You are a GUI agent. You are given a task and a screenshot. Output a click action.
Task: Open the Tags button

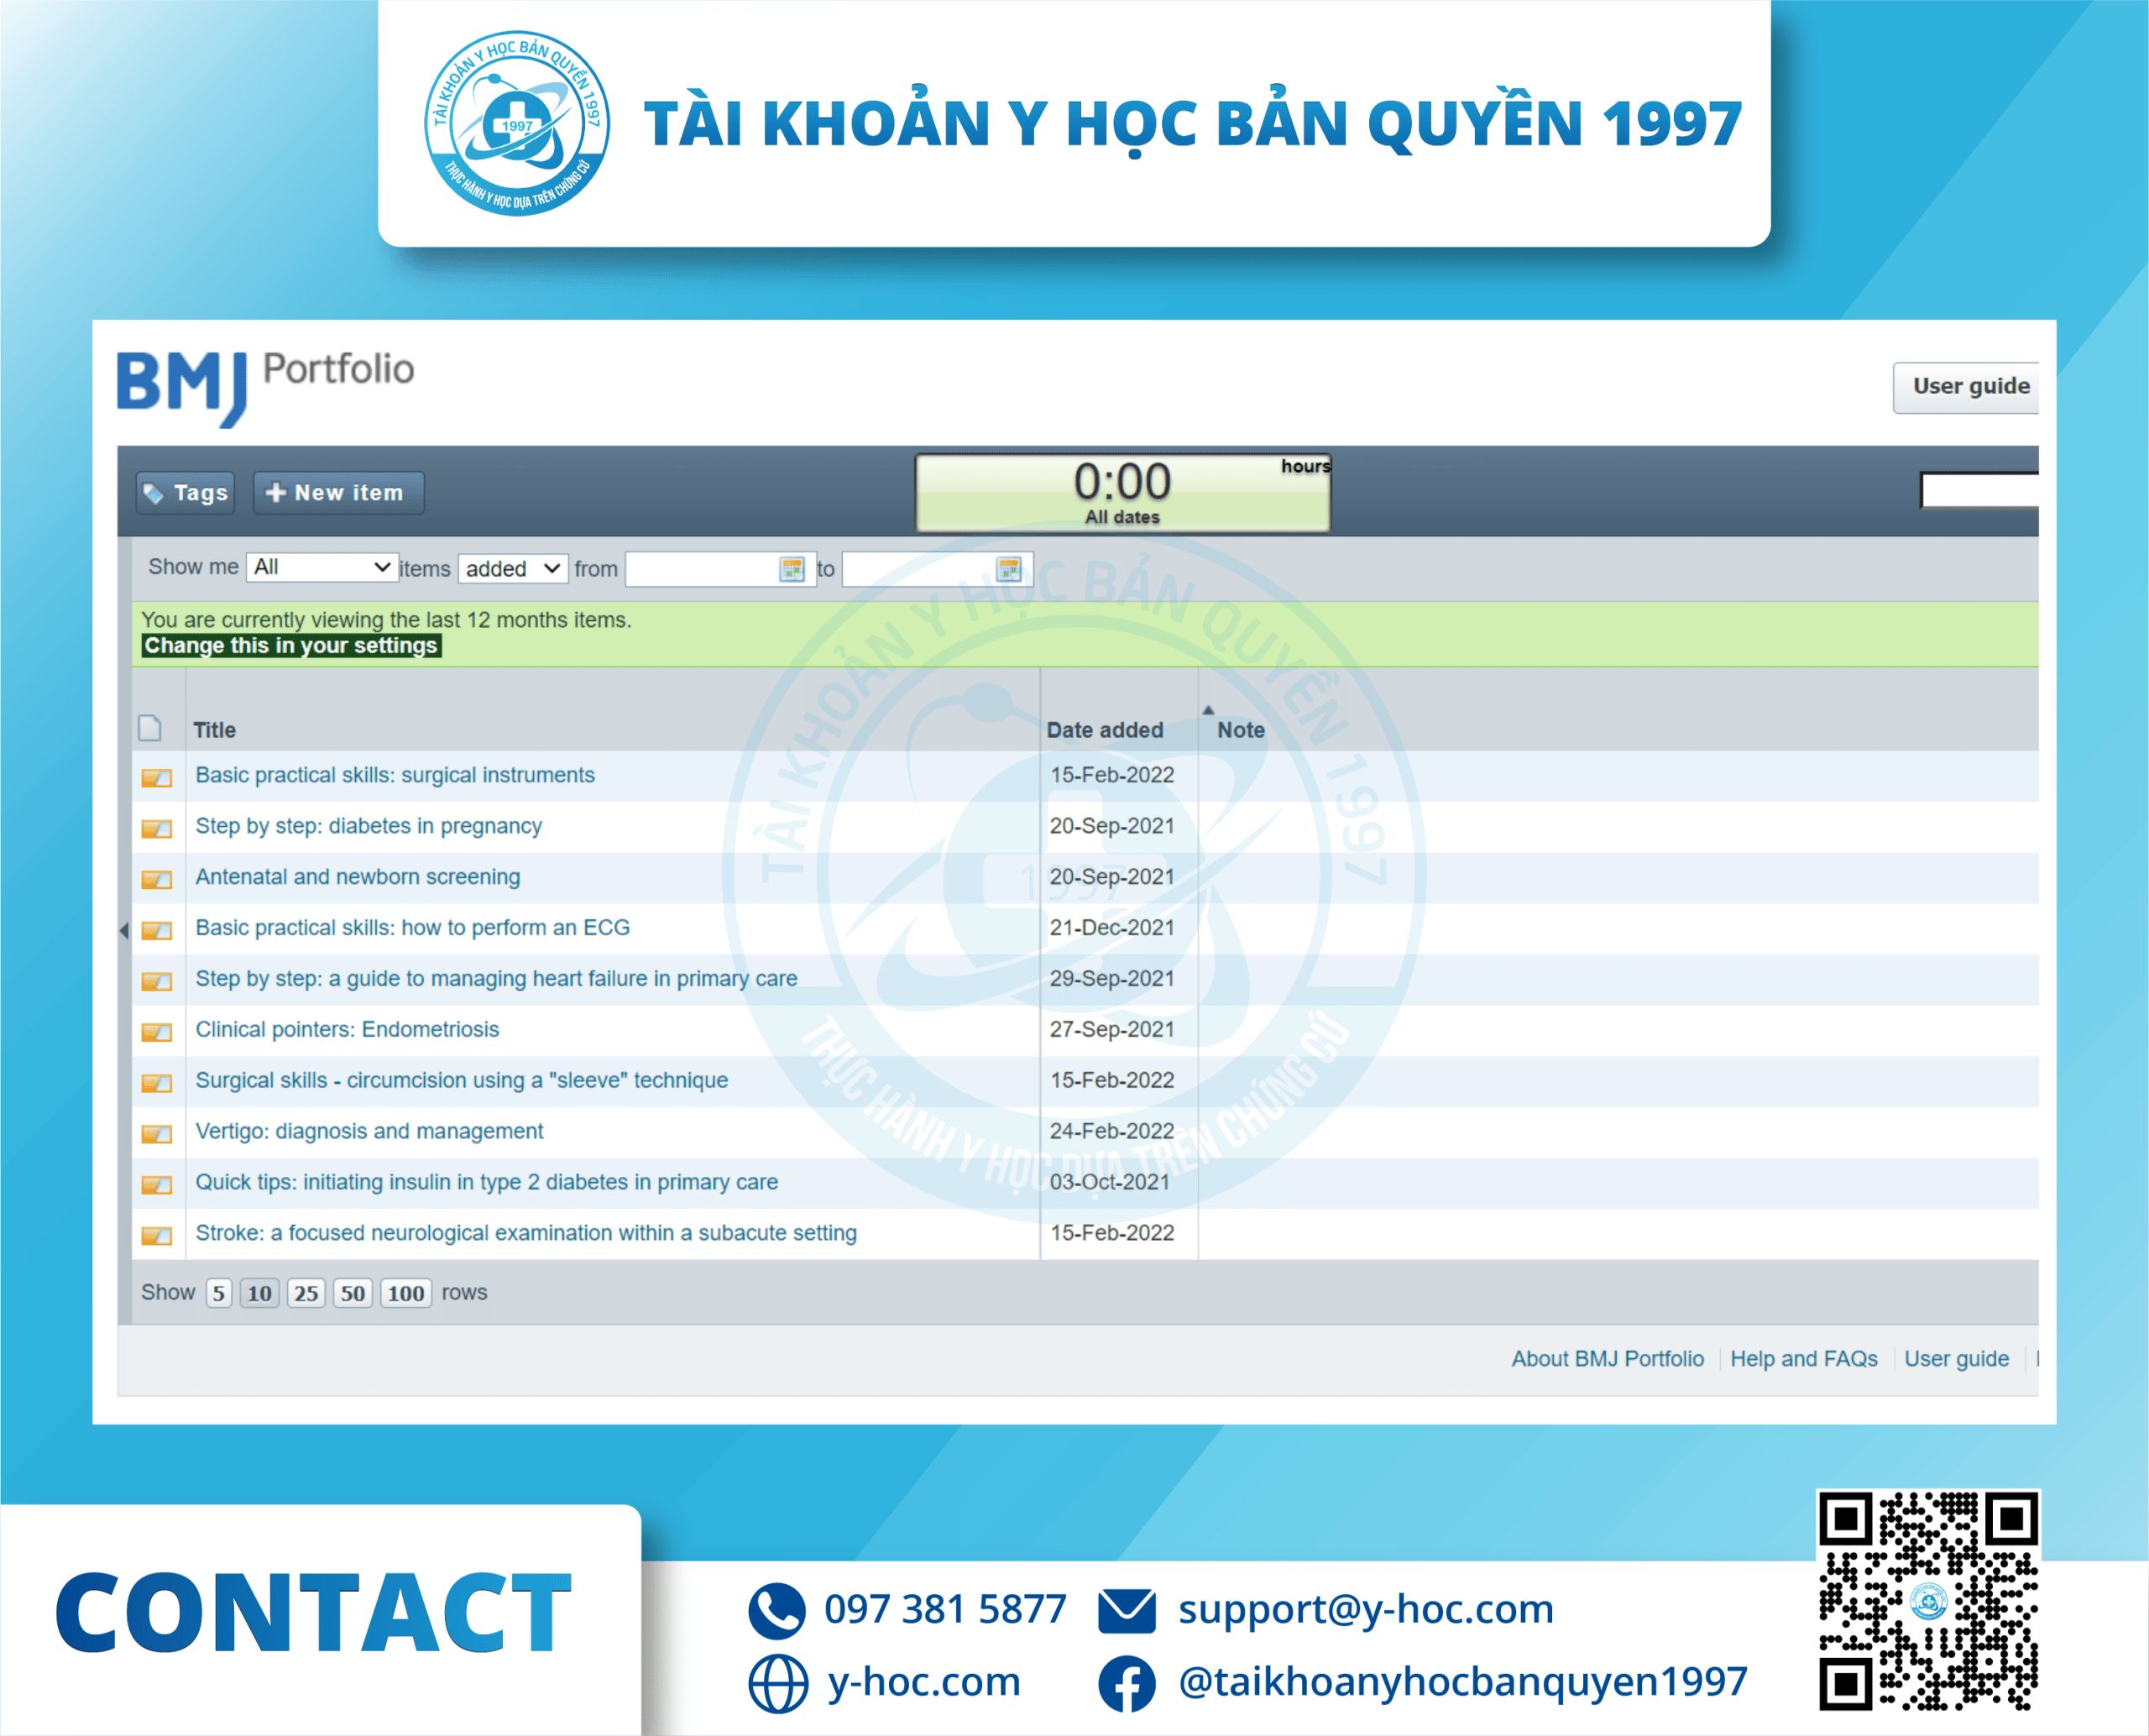tap(186, 493)
